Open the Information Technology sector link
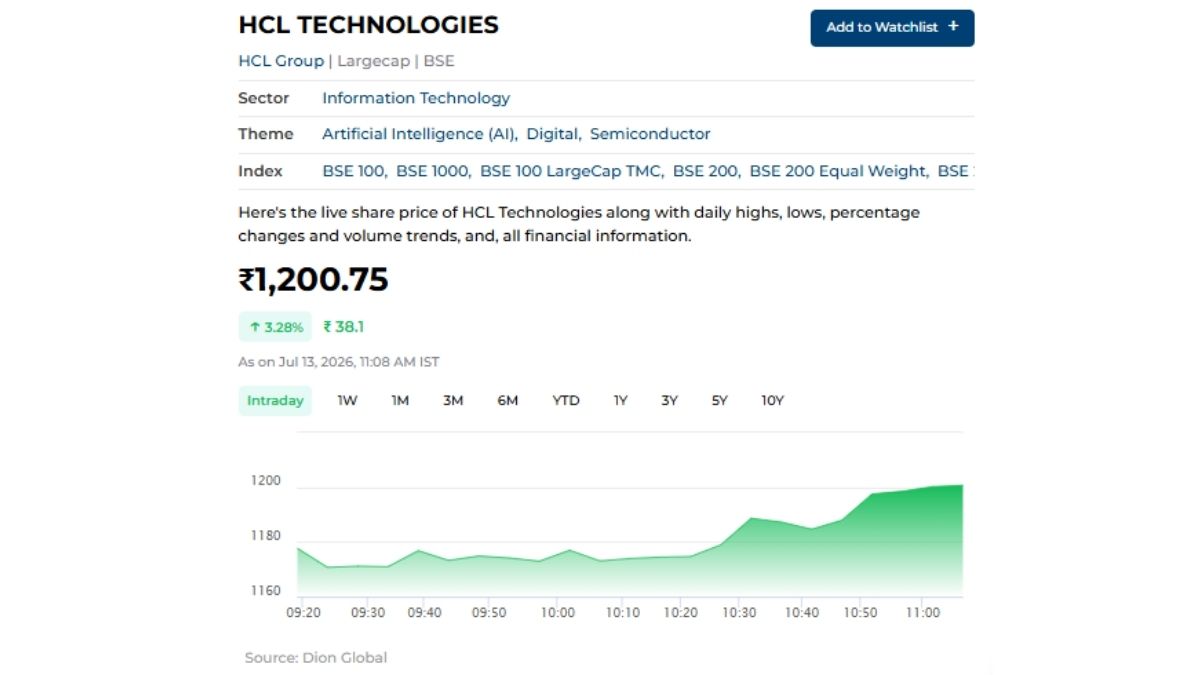The width and height of the screenshot is (1200, 675). (416, 98)
